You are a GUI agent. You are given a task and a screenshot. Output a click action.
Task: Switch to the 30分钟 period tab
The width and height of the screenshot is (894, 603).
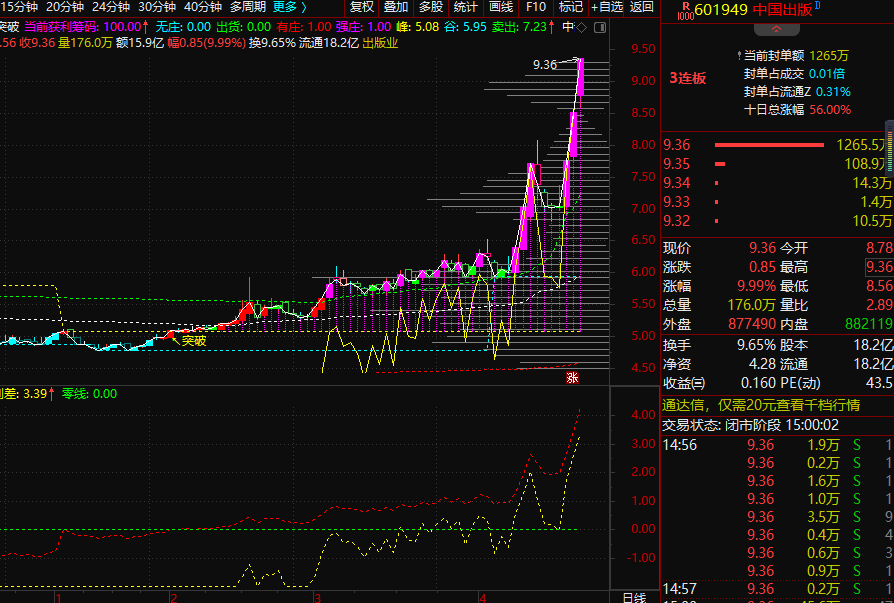[157, 7]
